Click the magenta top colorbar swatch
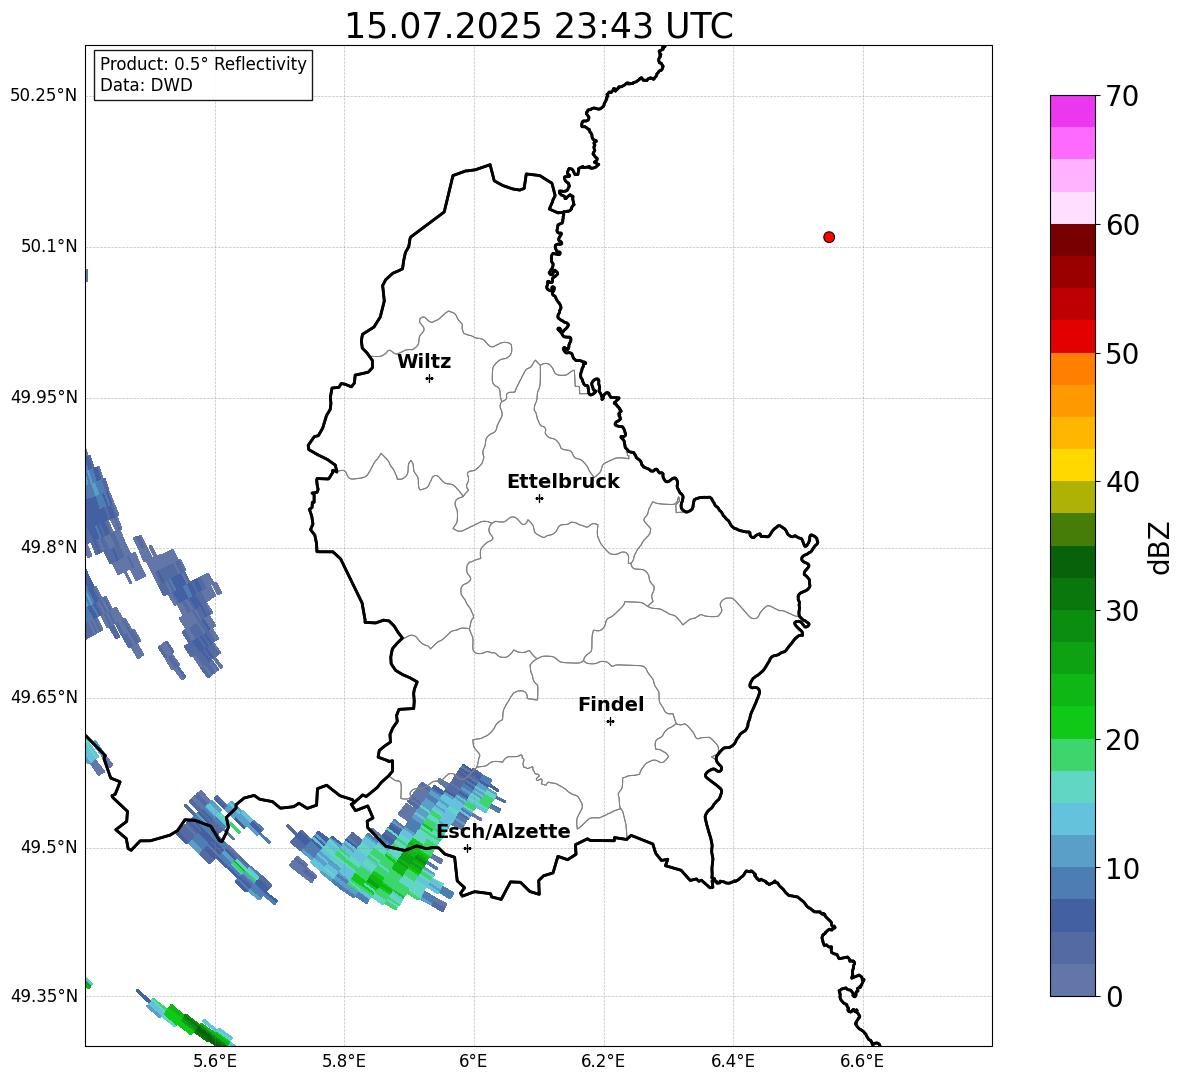 [1072, 111]
